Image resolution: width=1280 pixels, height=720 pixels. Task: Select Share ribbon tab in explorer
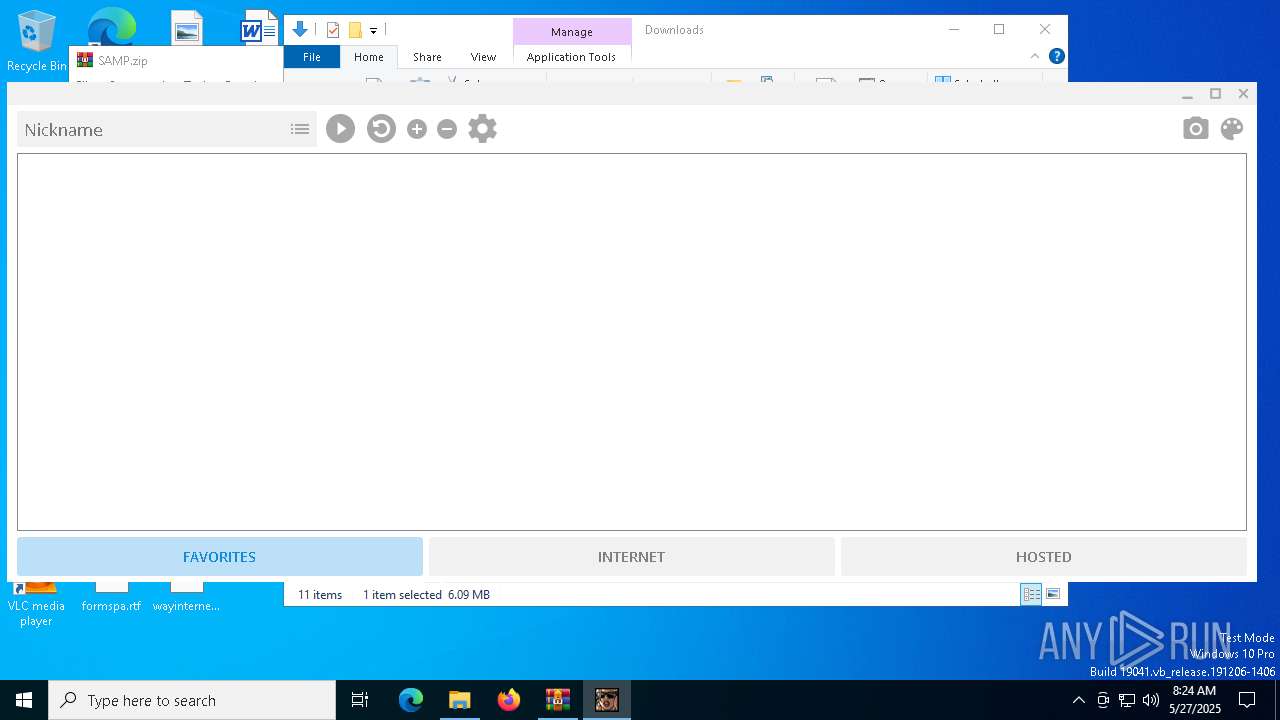tap(427, 57)
